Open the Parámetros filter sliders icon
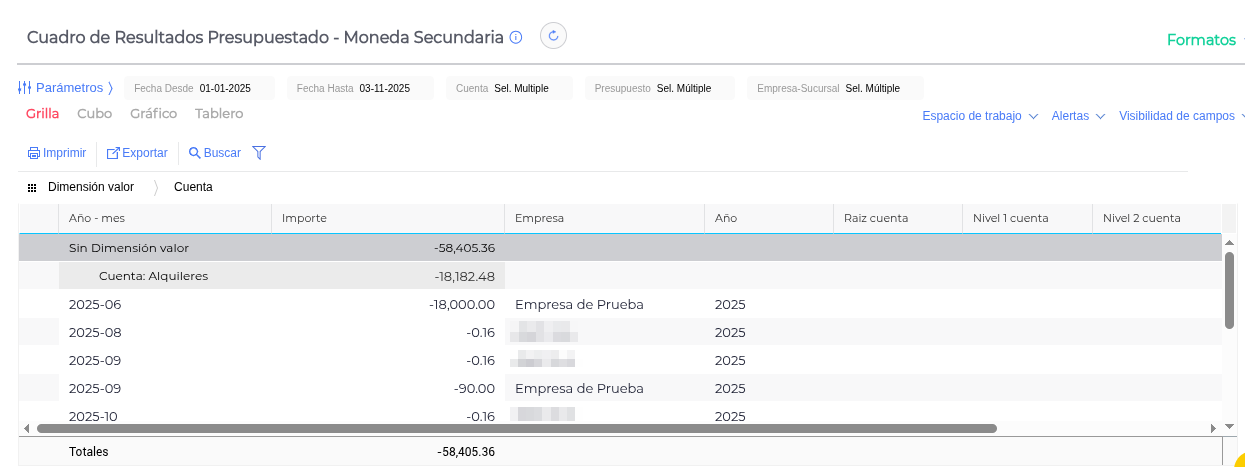1245x467 pixels. coord(25,88)
